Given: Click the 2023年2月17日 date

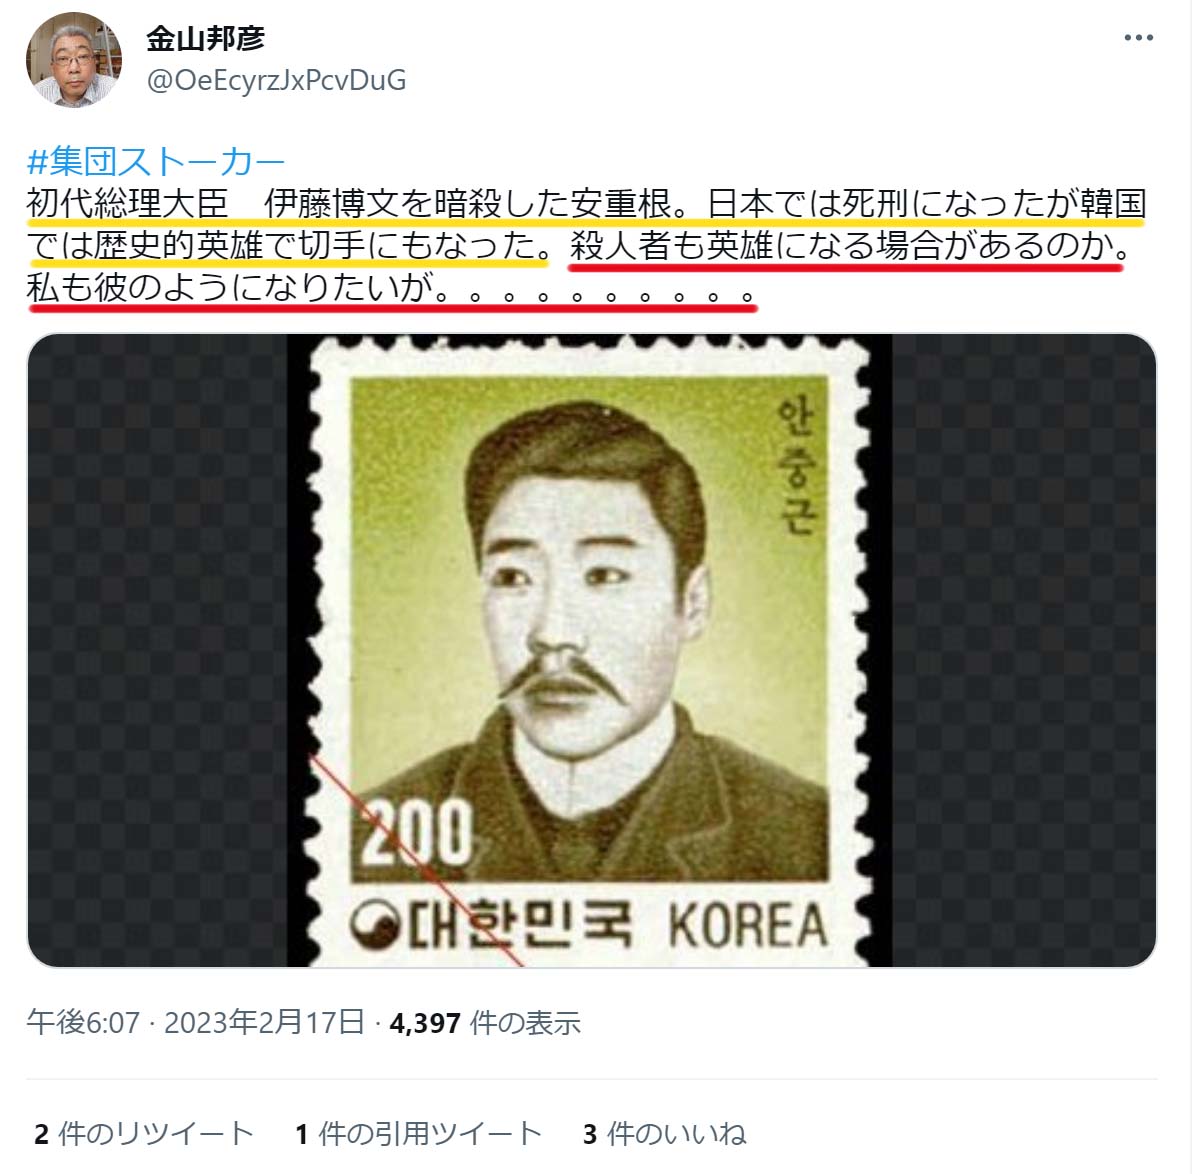Looking at the screenshot, I should (264, 1022).
